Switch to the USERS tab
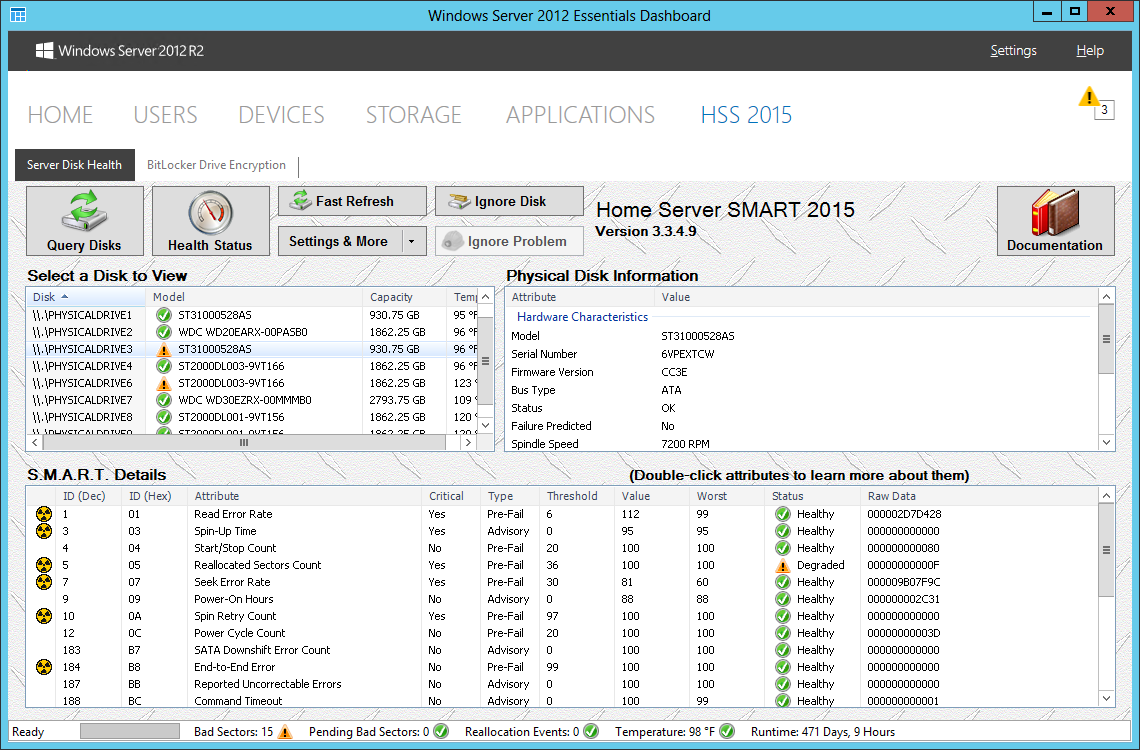 pos(165,115)
